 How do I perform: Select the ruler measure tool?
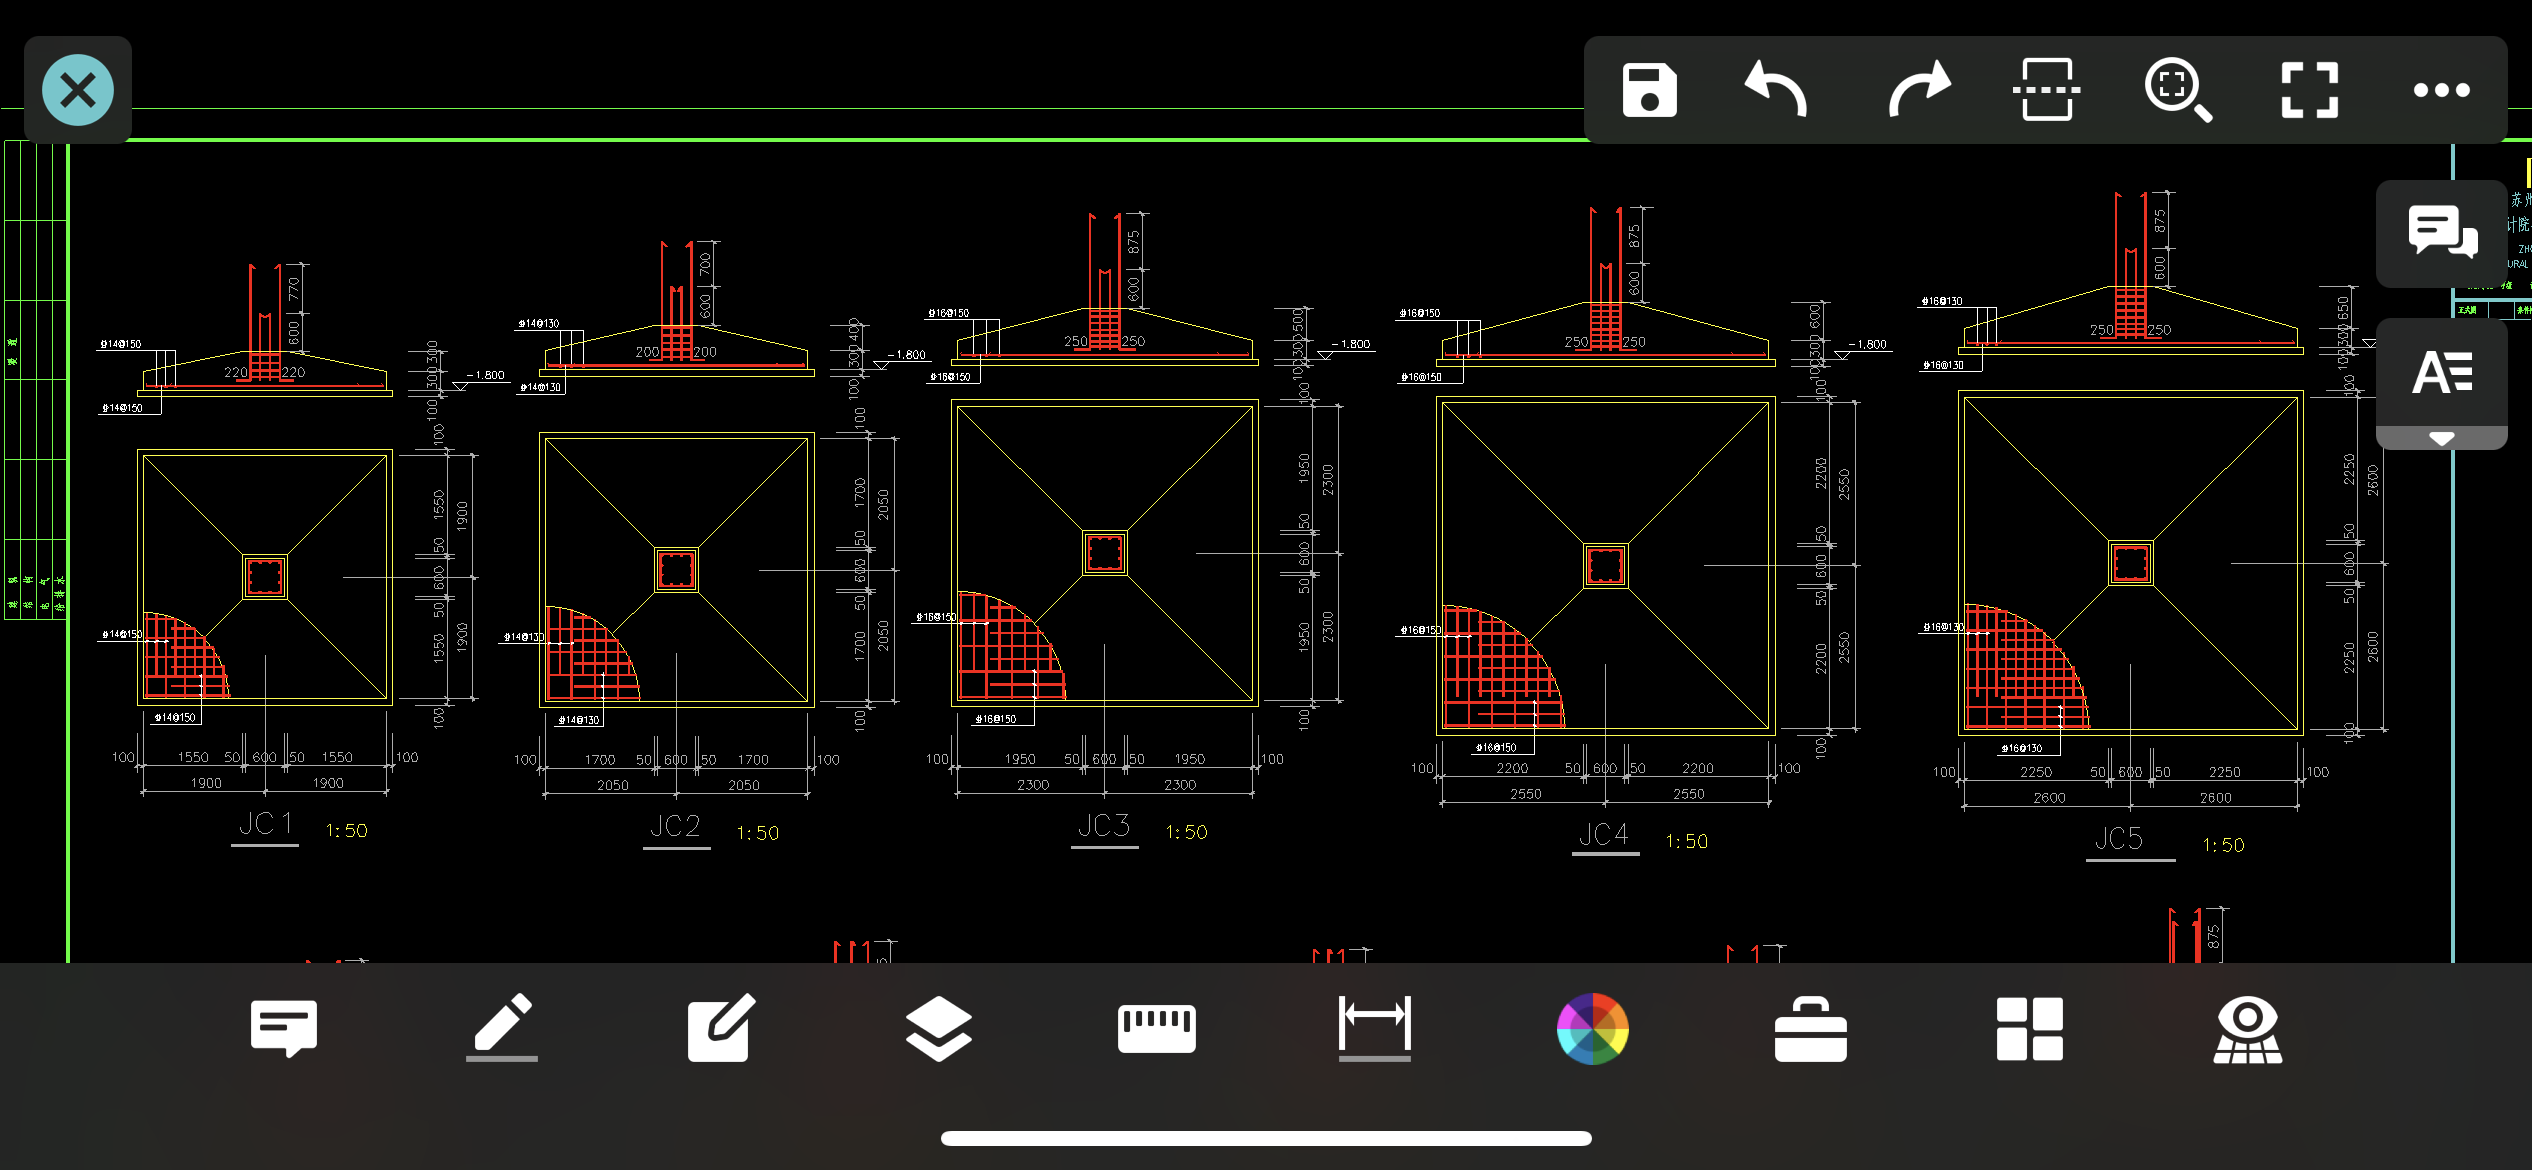(1157, 1028)
